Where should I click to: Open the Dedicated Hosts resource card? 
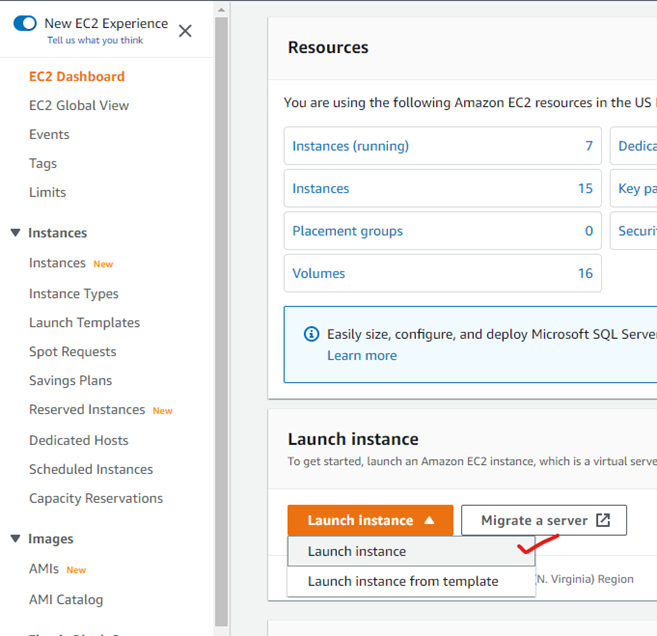[634, 146]
